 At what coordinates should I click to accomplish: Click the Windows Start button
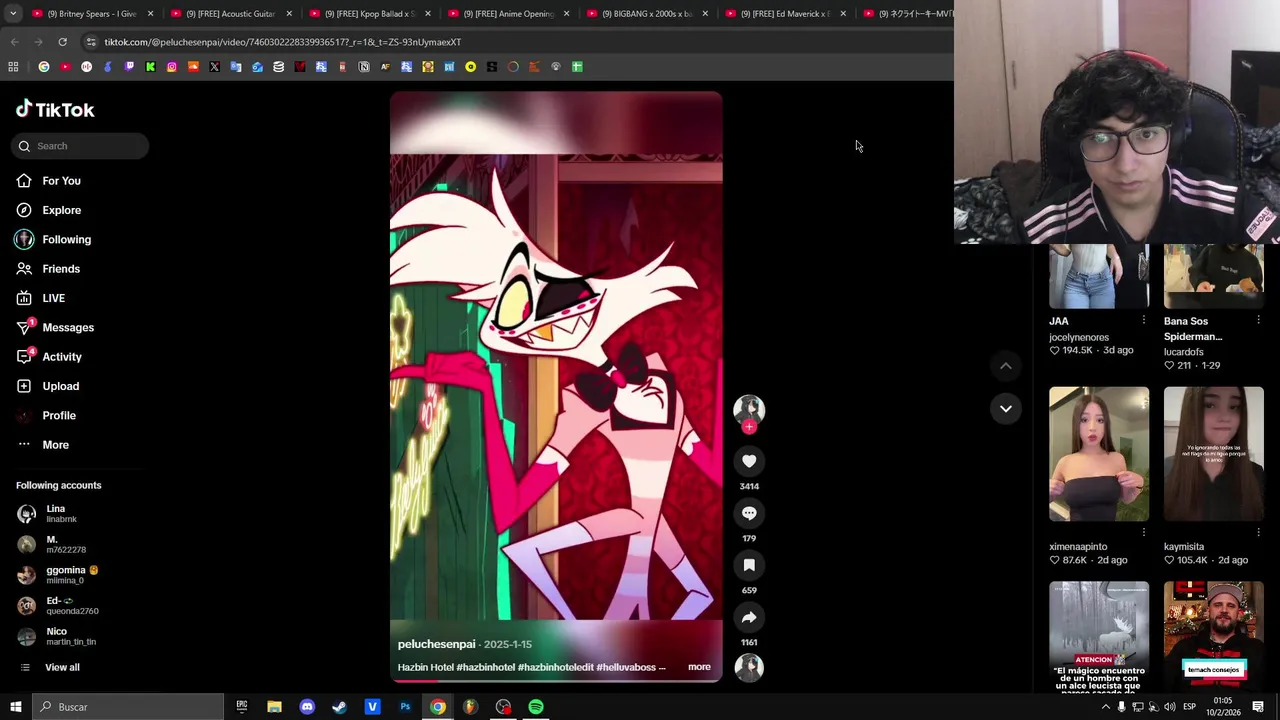pyautogui.click(x=16, y=707)
